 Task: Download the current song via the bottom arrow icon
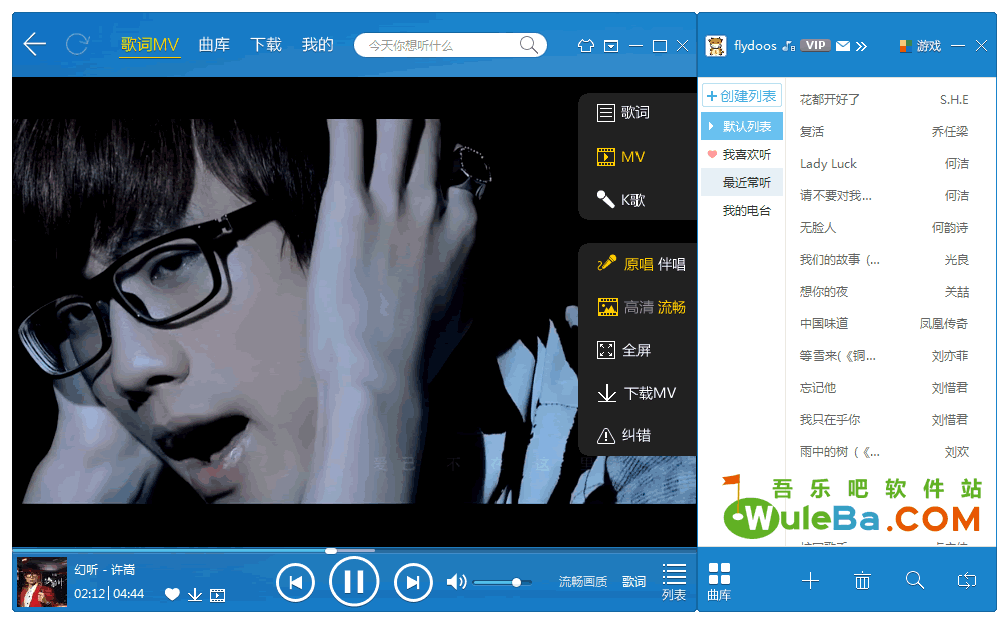pos(195,595)
